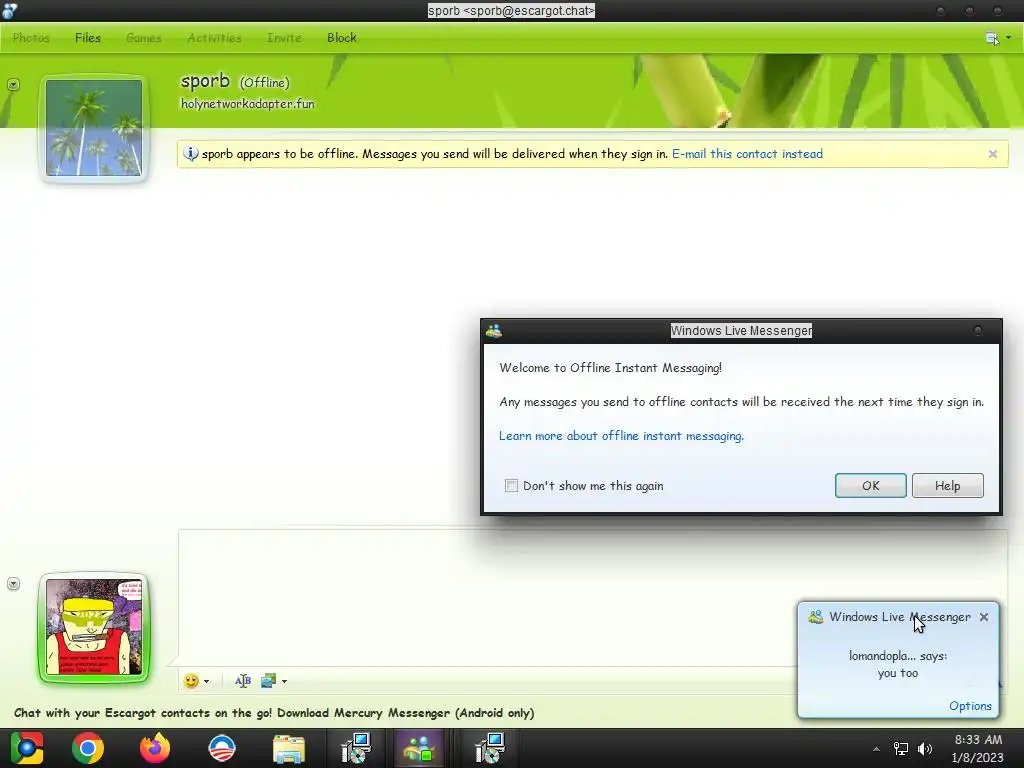Click Messenger icon in toast header
Image resolution: width=1024 pixels, height=768 pixels.
click(815, 616)
